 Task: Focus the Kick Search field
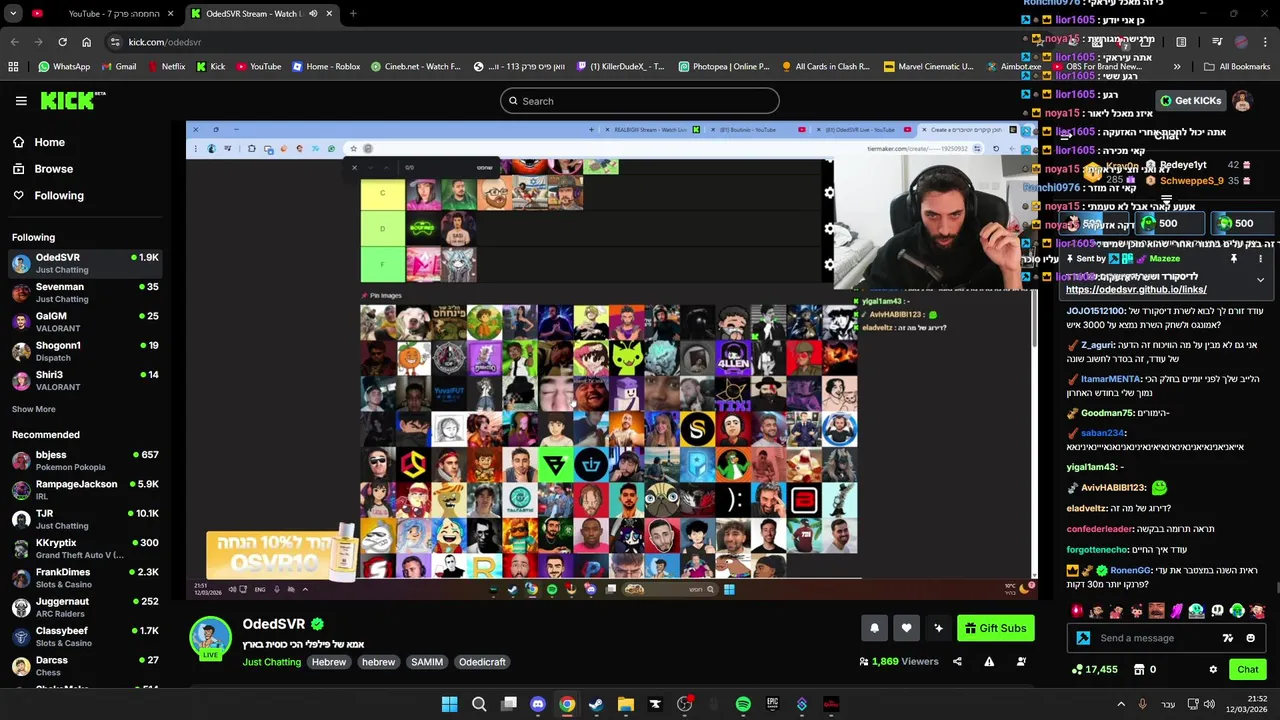pos(639,101)
